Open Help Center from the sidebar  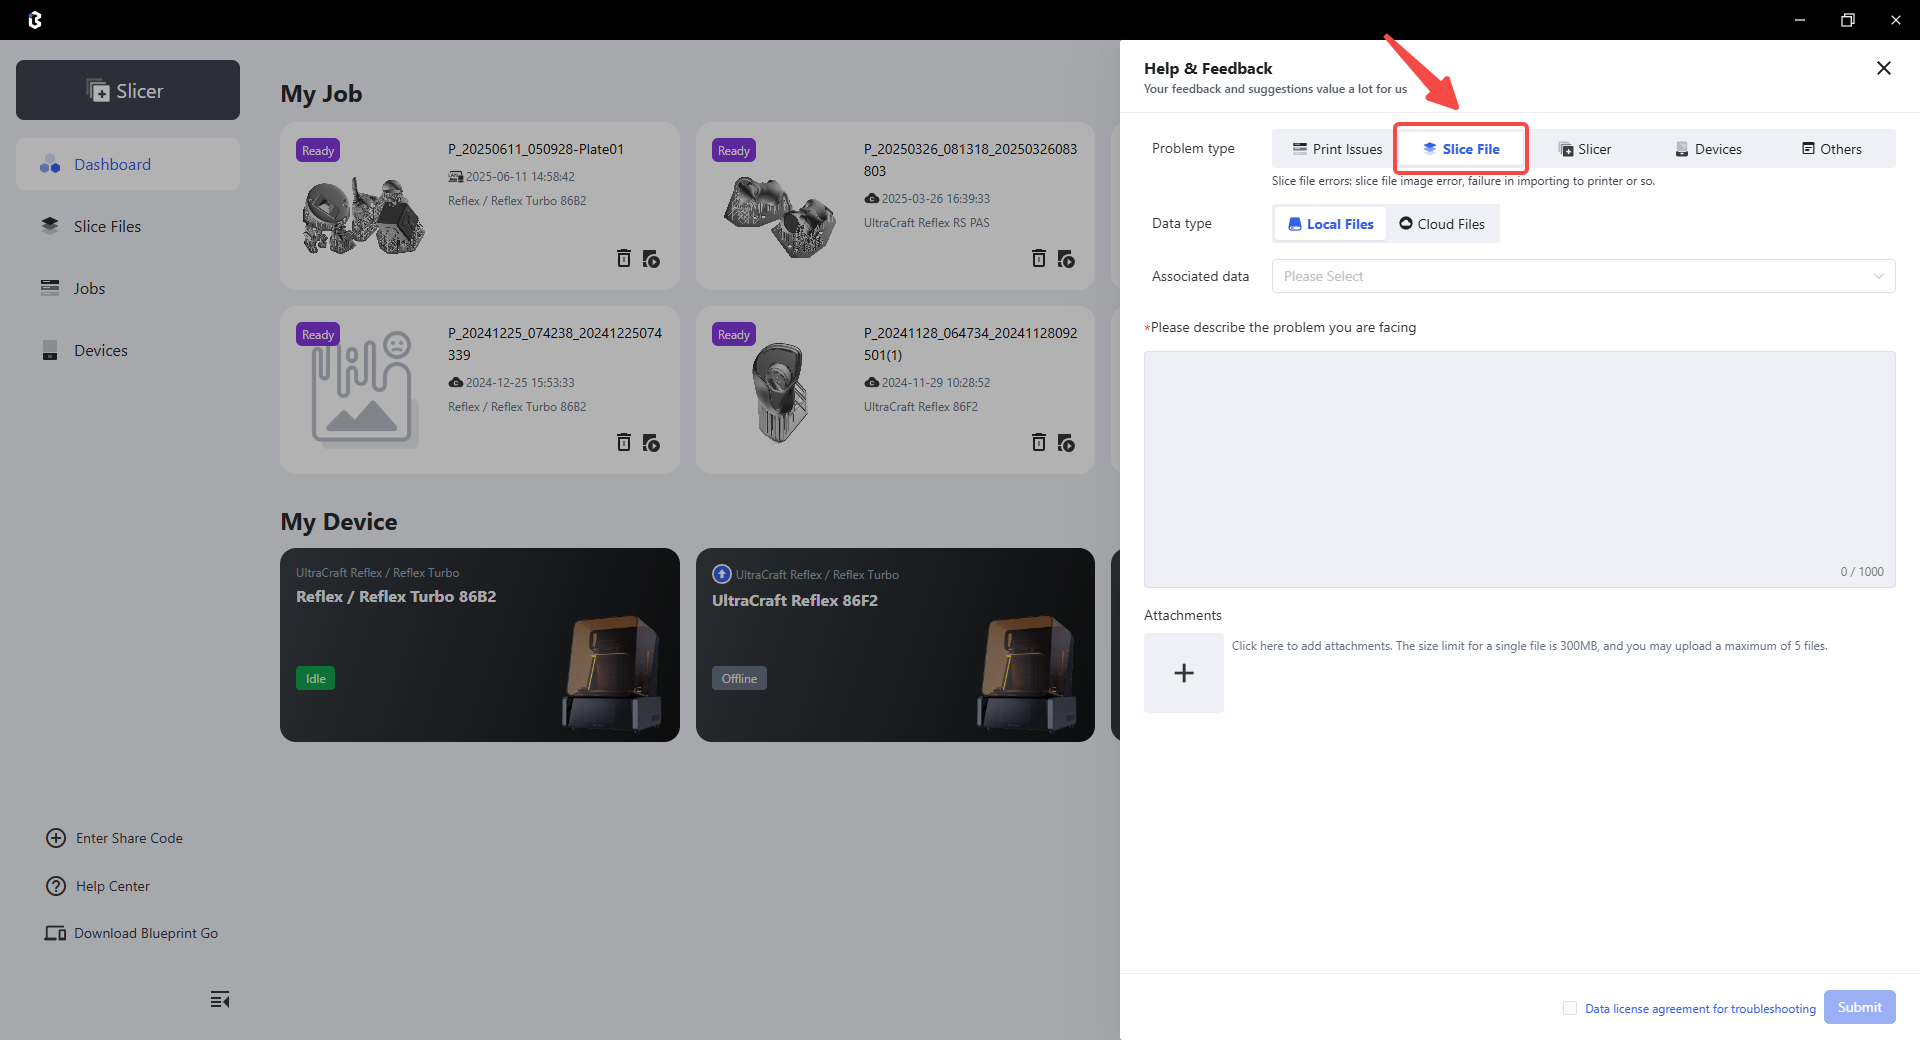(112, 886)
